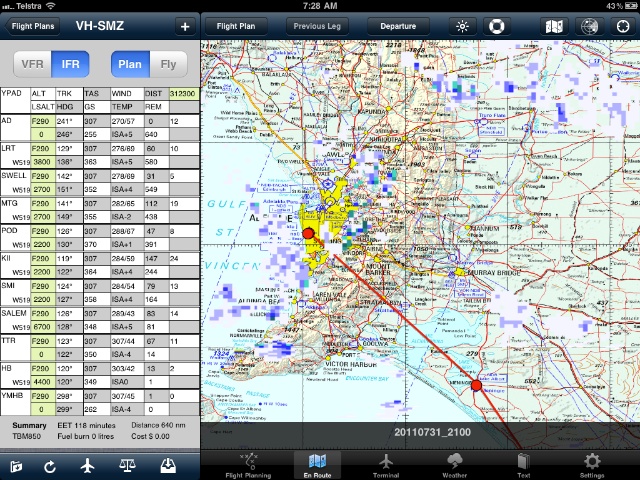
Task: Tap the 6700 LSALT cell for SALEM
Action: point(42,327)
